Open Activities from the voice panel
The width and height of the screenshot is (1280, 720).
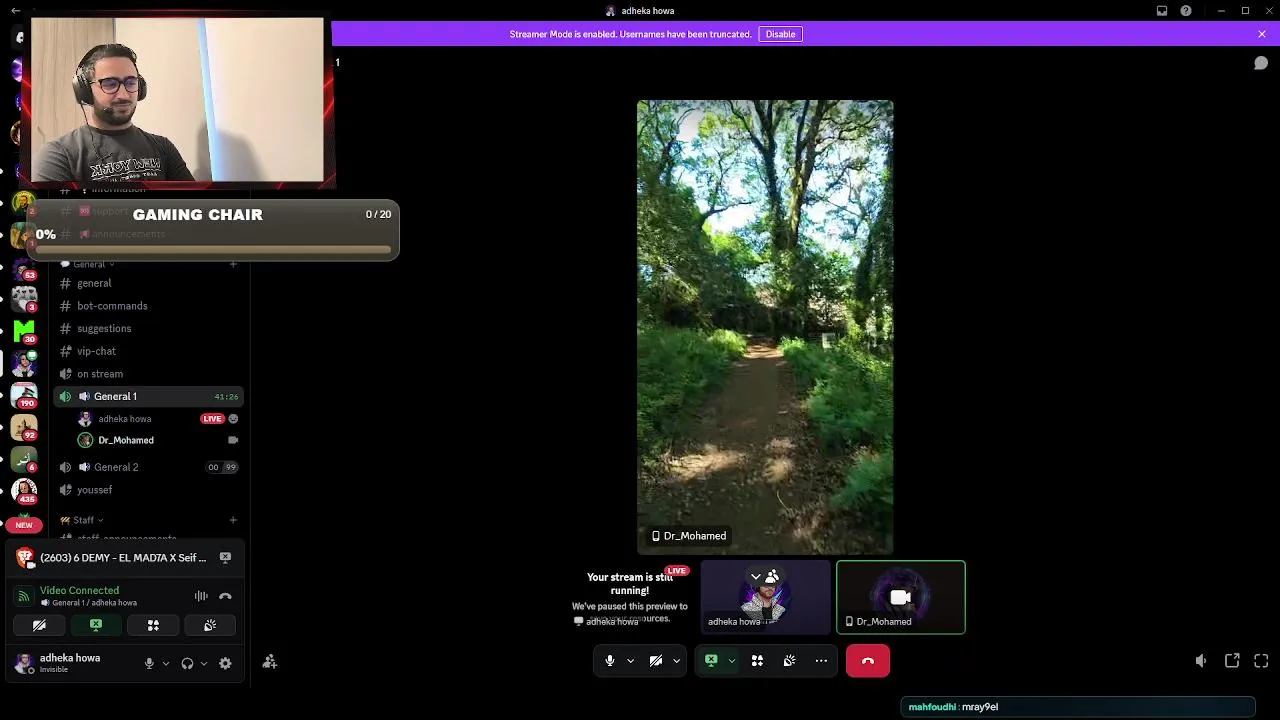153,625
